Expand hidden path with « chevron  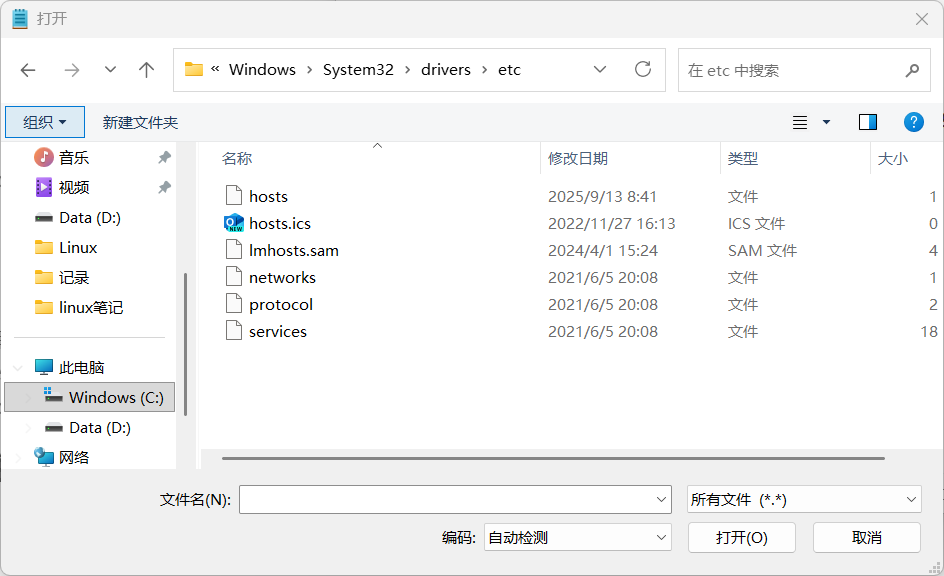pyautogui.click(x=215, y=69)
